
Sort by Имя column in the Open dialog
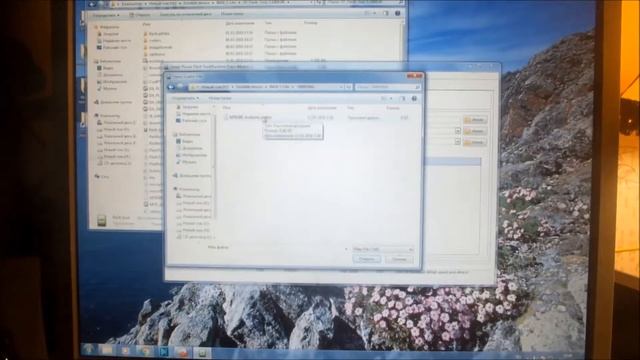(227, 108)
